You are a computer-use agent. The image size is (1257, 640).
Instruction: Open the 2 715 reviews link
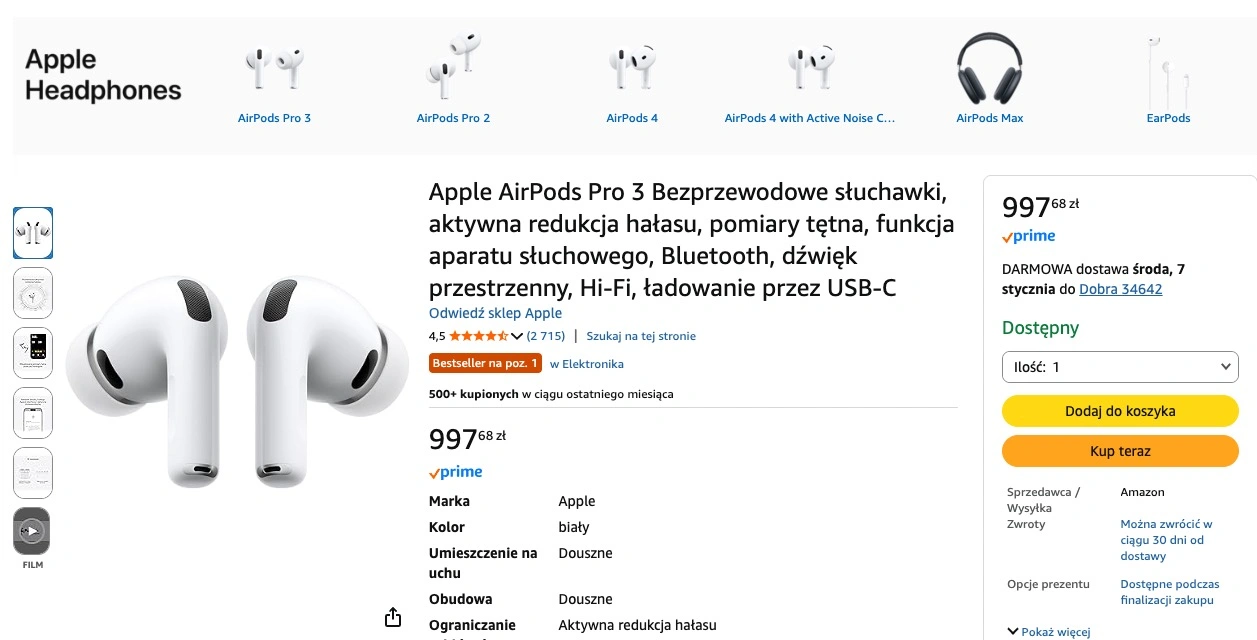click(546, 336)
